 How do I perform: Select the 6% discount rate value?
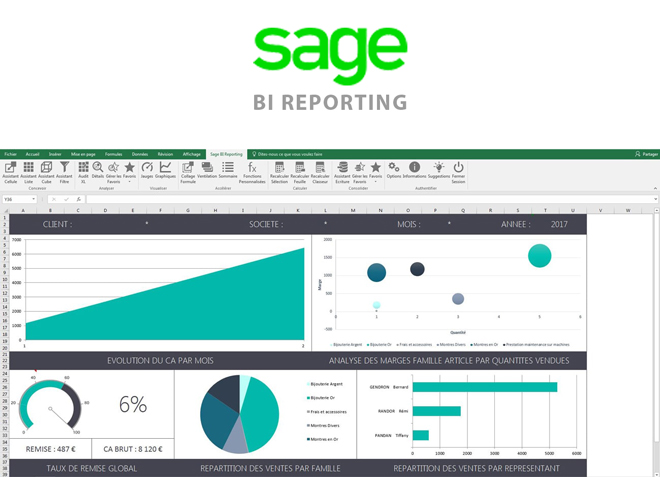tap(133, 404)
